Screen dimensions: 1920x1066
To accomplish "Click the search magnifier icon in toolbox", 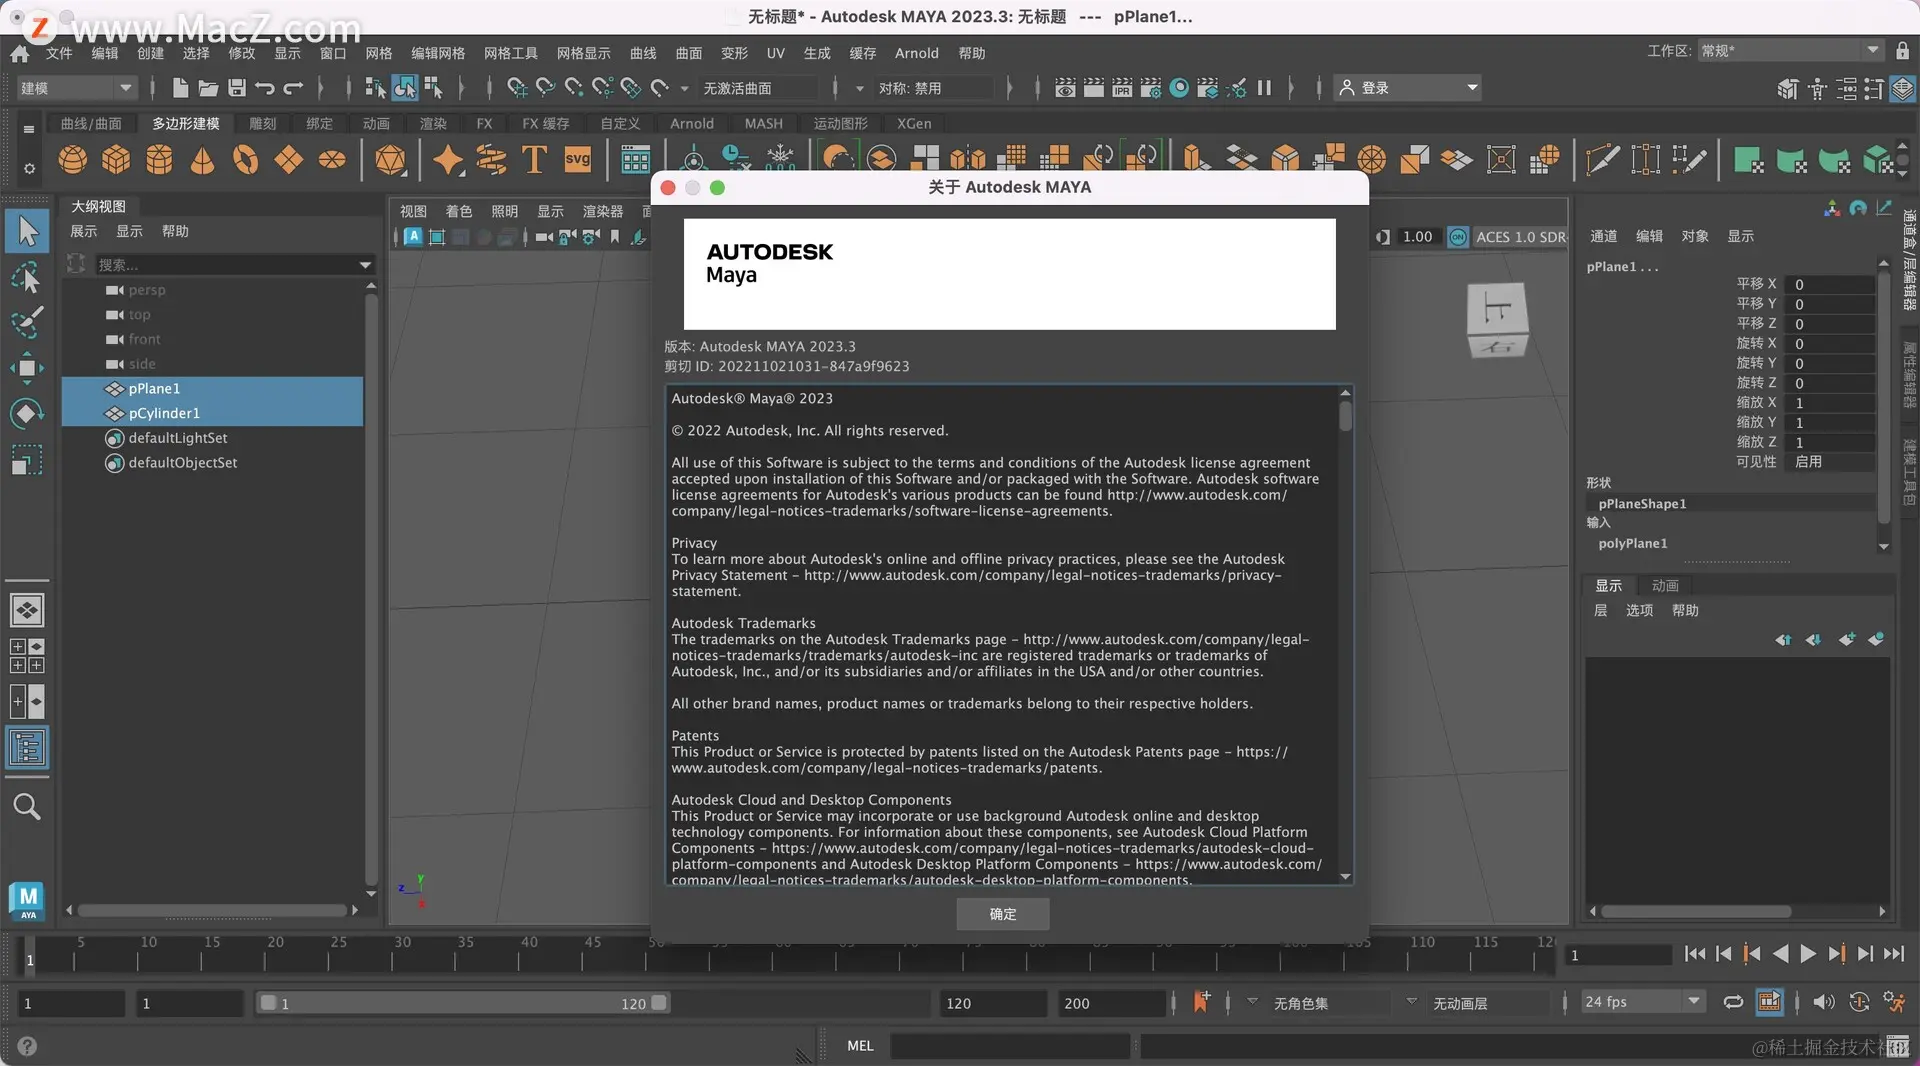I will click(x=27, y=806).
